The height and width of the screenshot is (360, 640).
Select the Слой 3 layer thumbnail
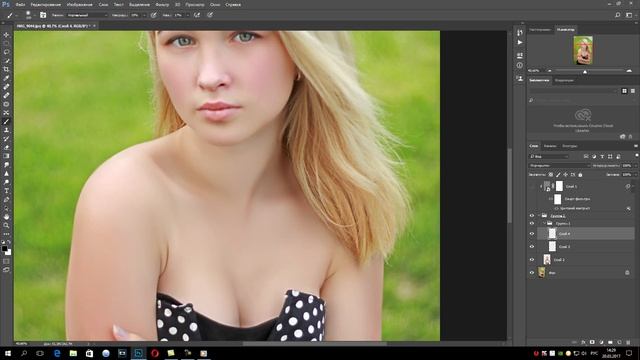click(552, 247)
